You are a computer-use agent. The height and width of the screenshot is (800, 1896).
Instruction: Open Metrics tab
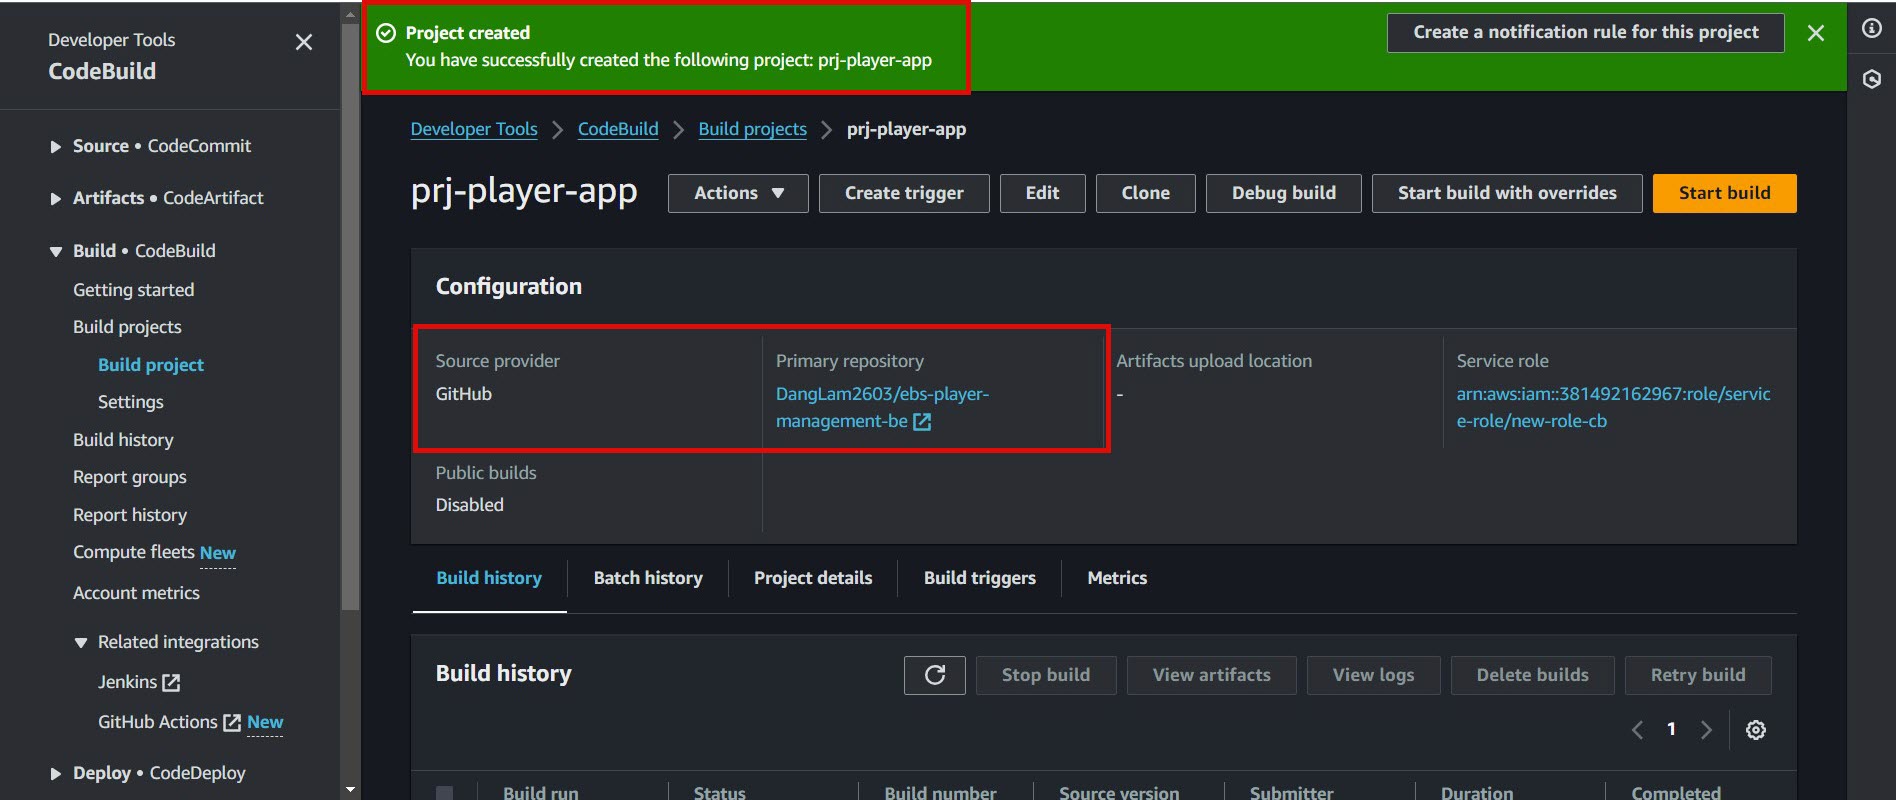coord(1117,578)
